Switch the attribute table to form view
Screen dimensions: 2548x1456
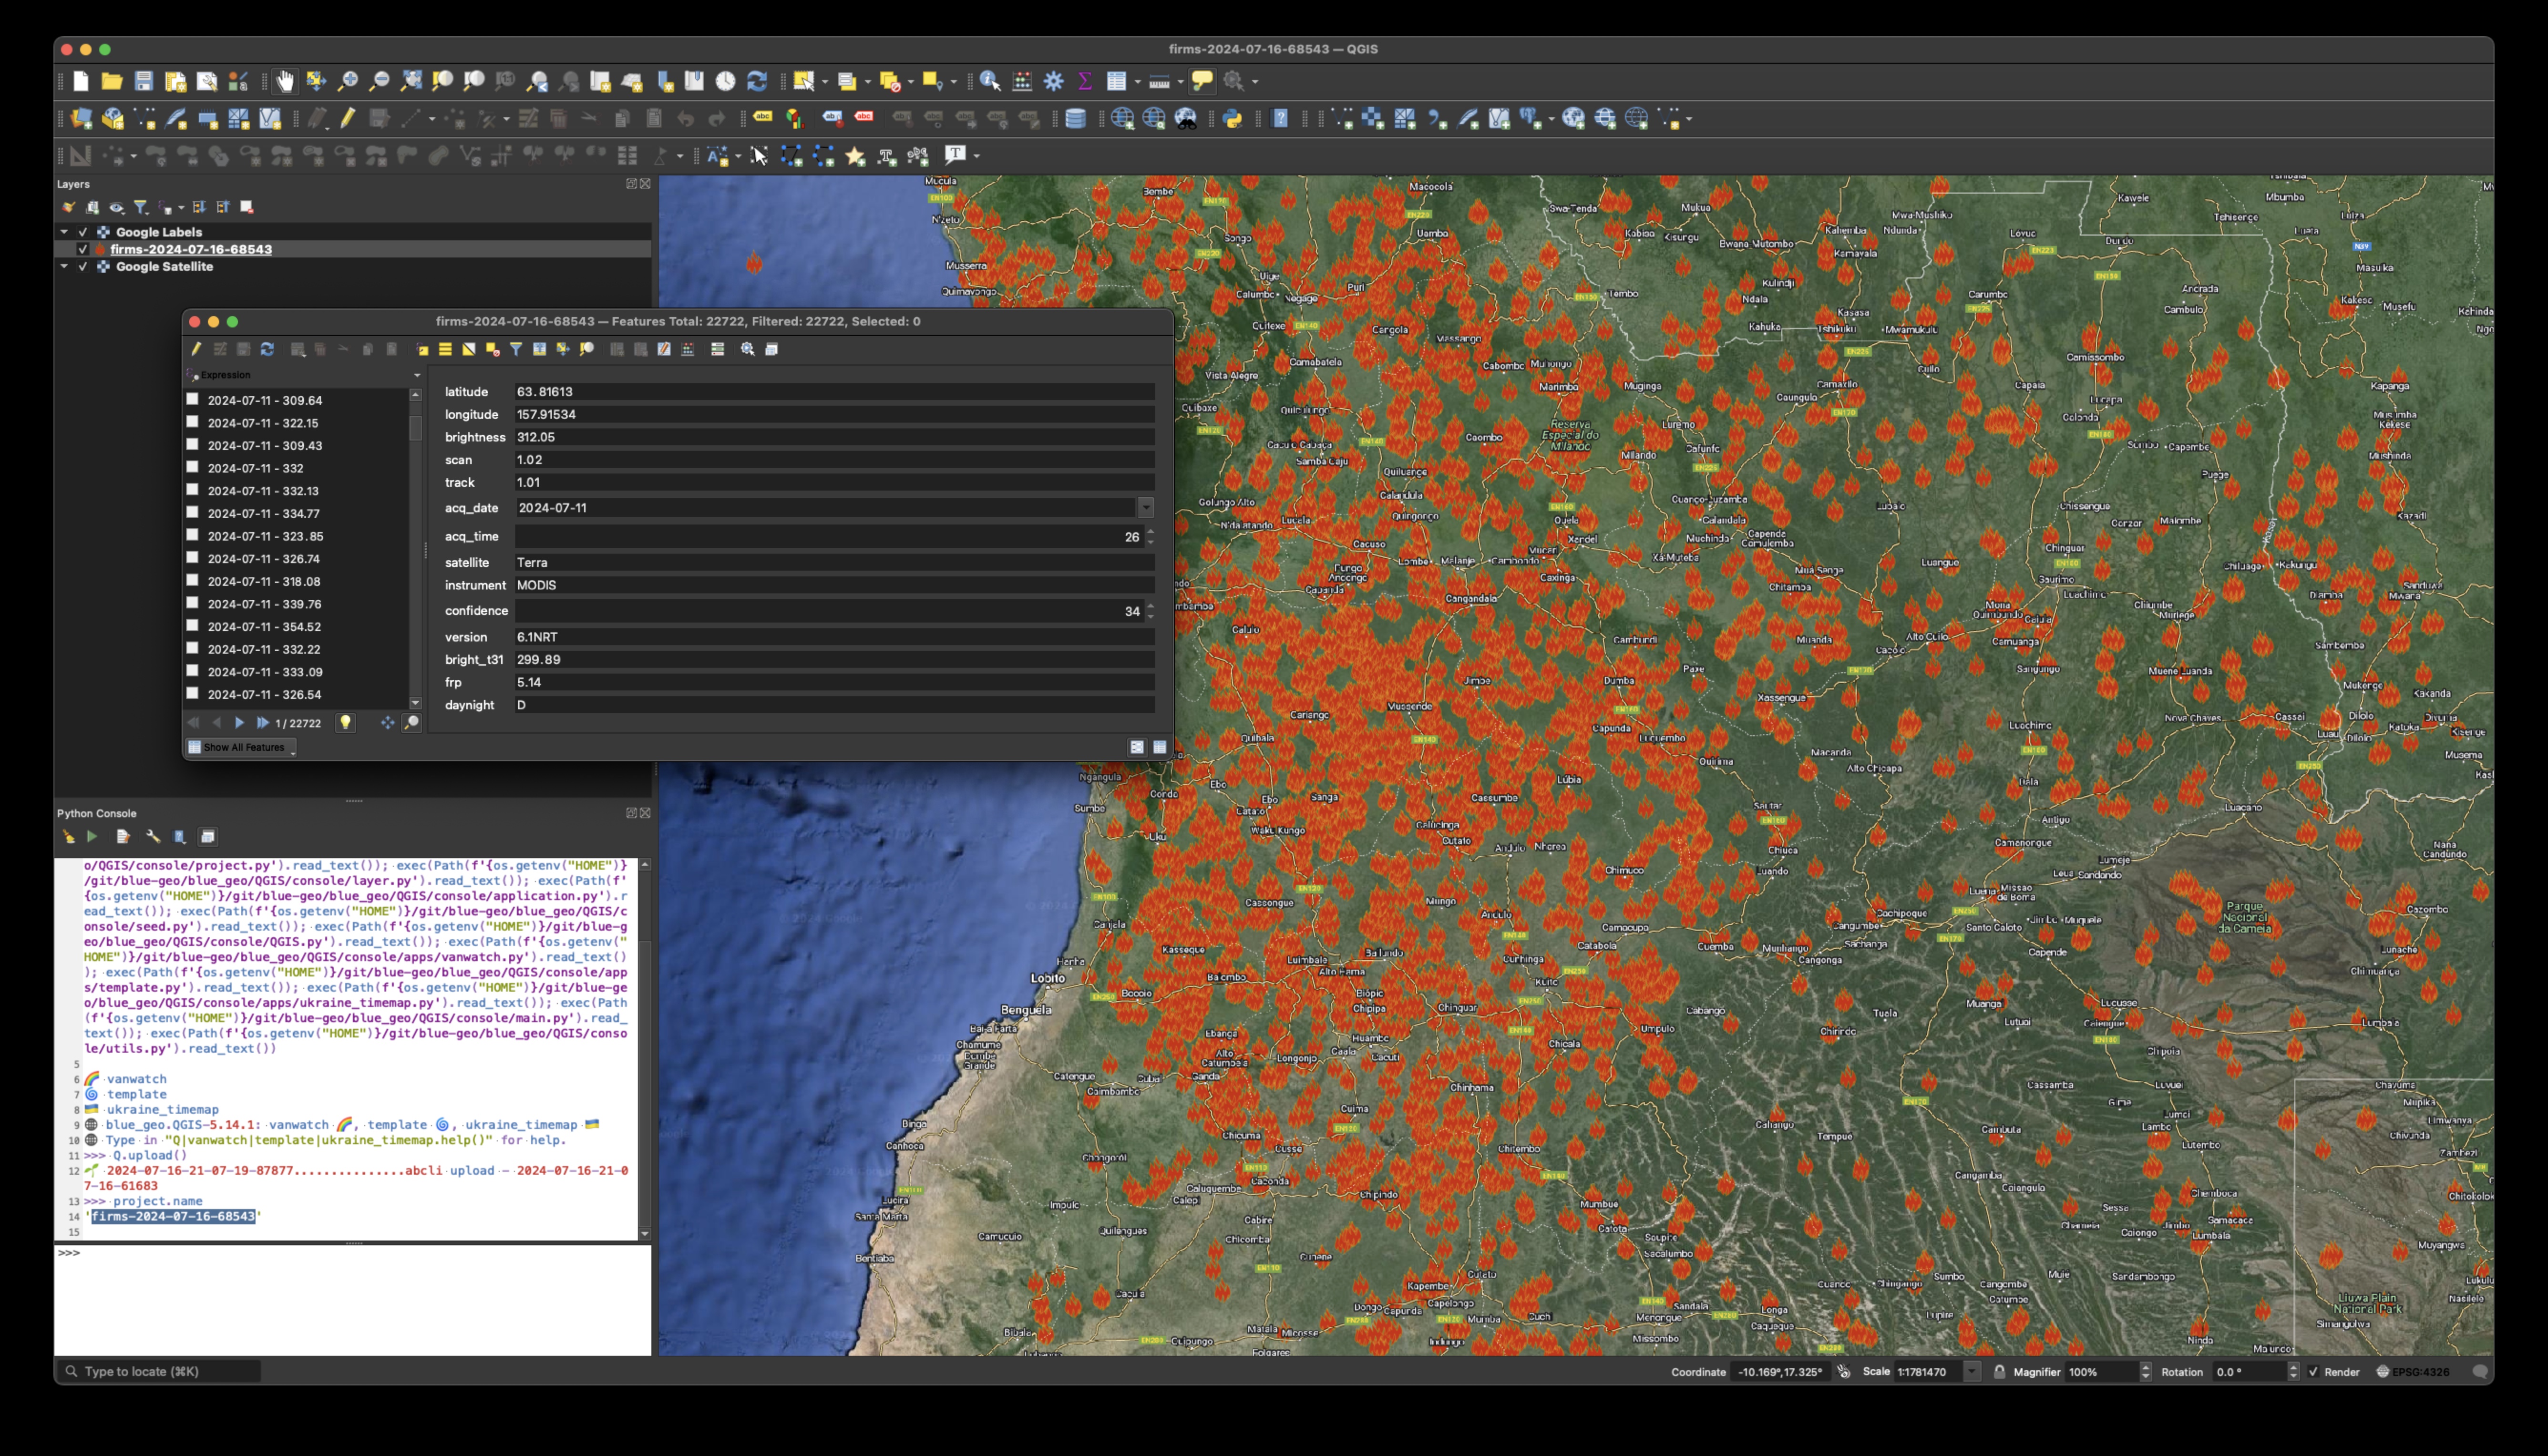pos(1137,747)
